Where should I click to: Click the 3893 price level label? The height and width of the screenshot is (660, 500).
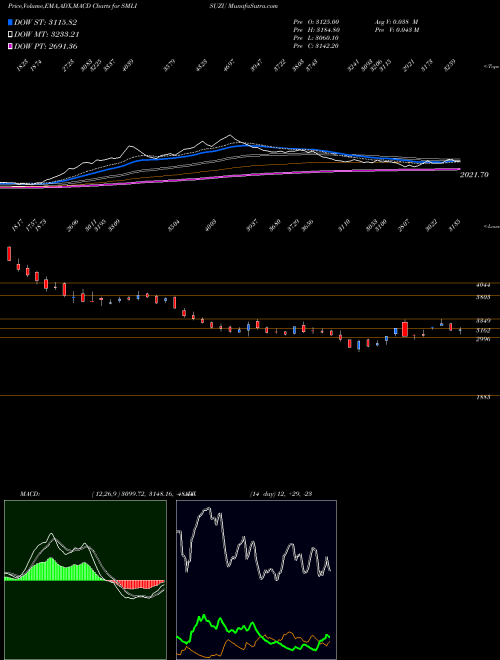pyautogui.click(x=483, y=297)
